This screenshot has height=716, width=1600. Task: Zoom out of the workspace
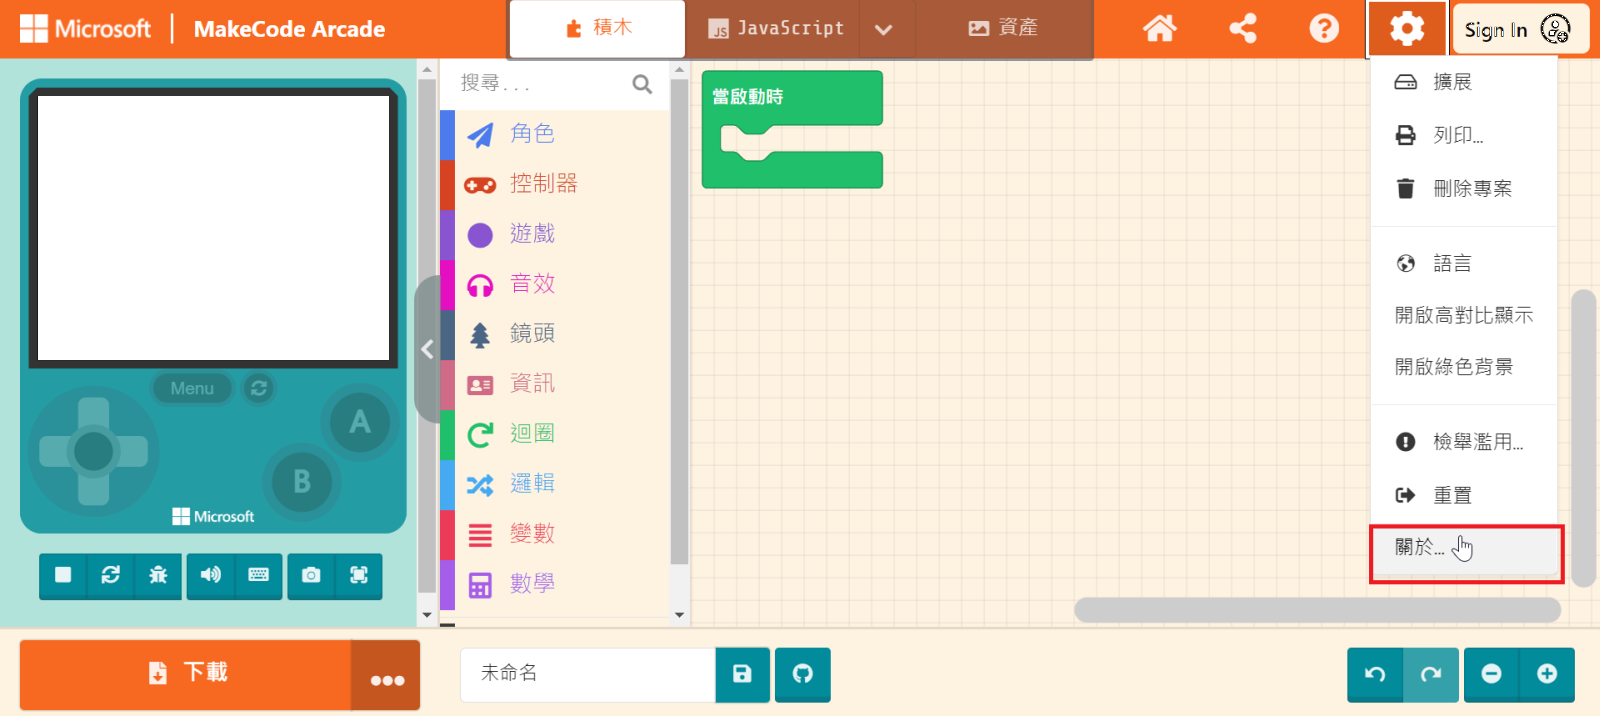[x=1491, y=674]
